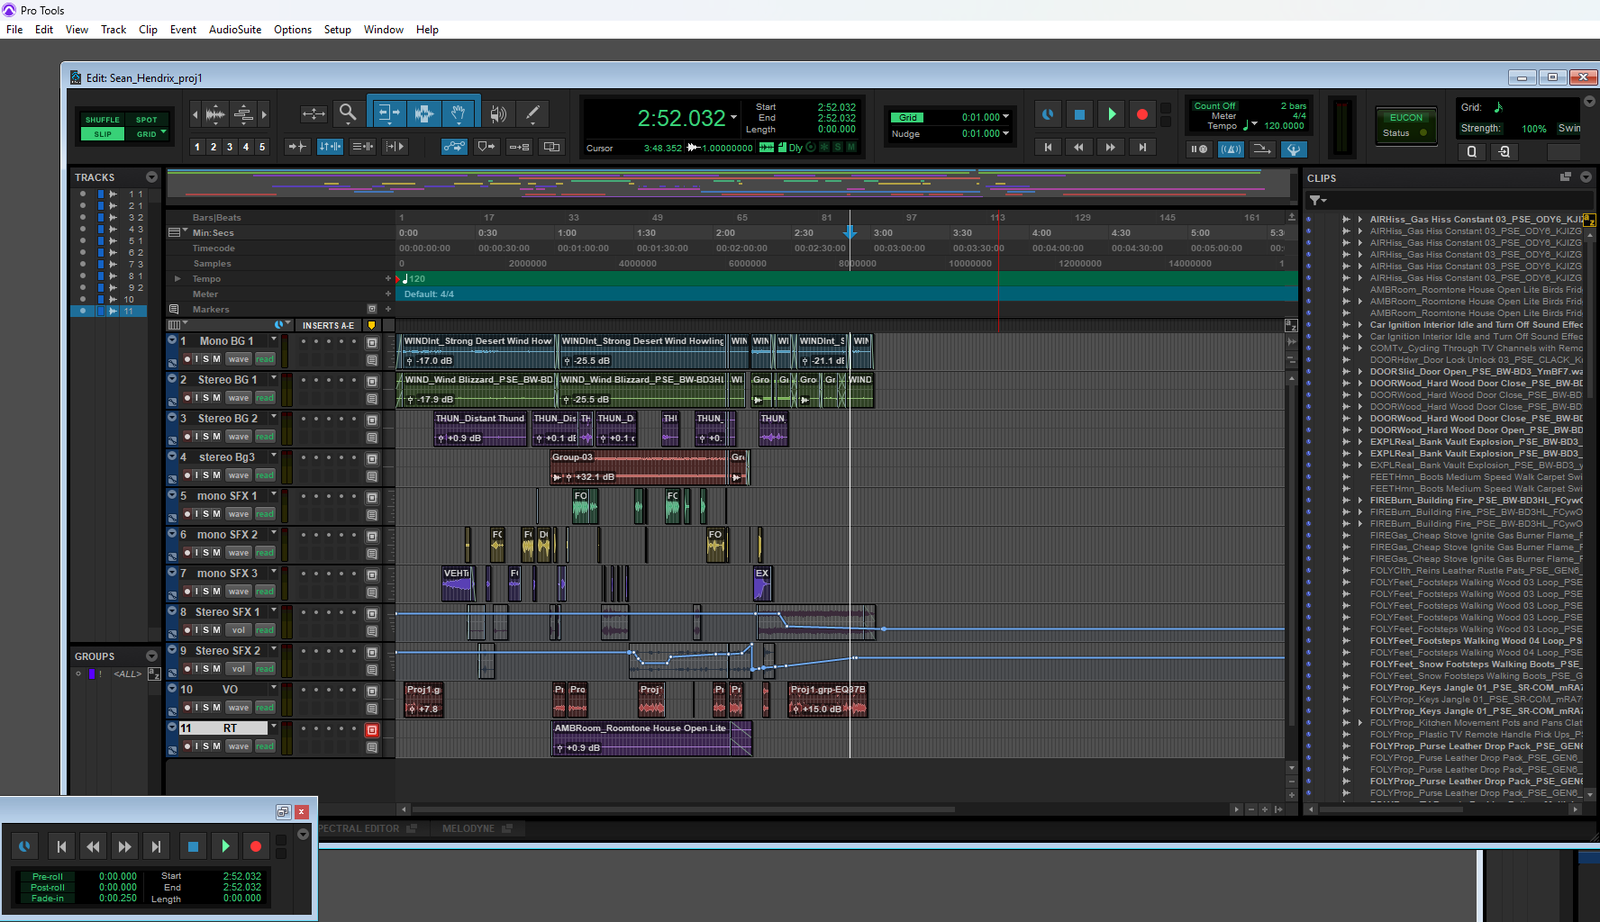Click play in the floating transport window
Image resolution: width=1600 pixels, height=922 pixels.
[225, 846]
